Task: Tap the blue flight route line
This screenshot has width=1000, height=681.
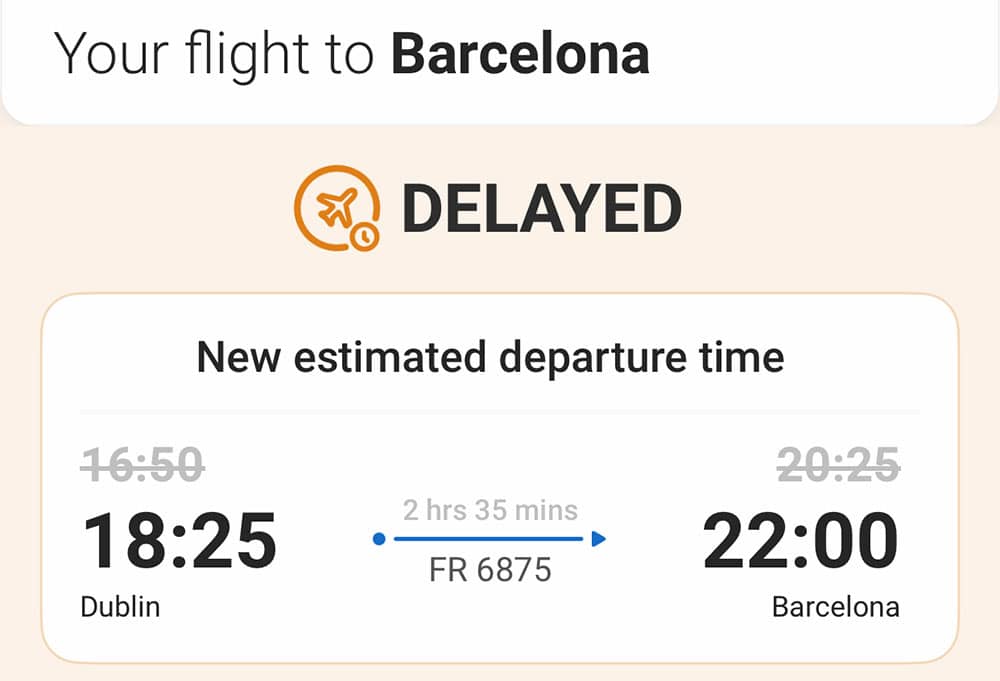Action: click(x=489, y=539)
